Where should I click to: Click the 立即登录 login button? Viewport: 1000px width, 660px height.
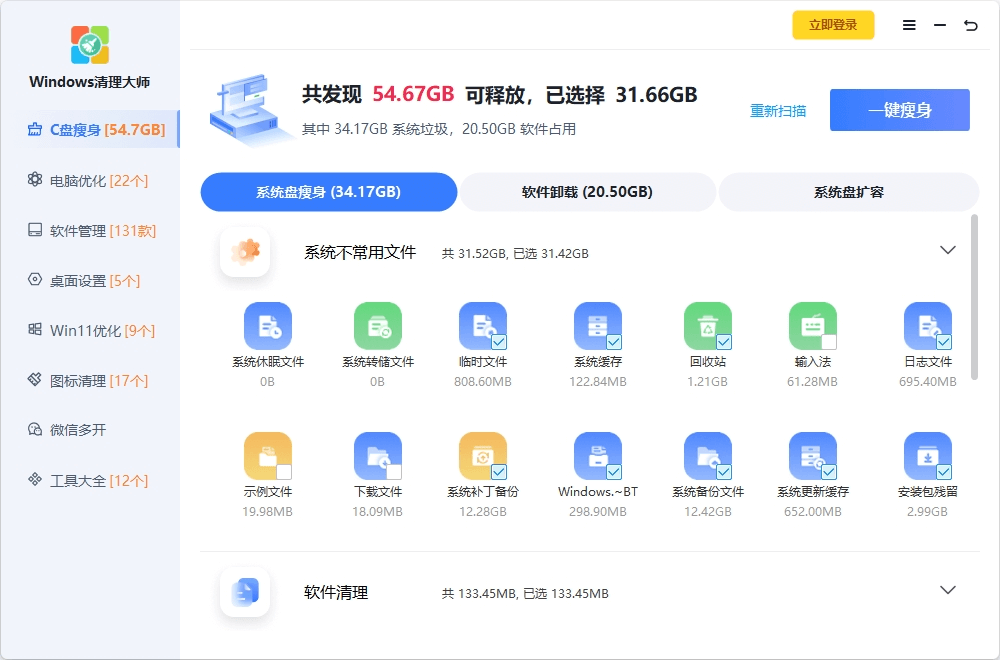pos(833,25)
